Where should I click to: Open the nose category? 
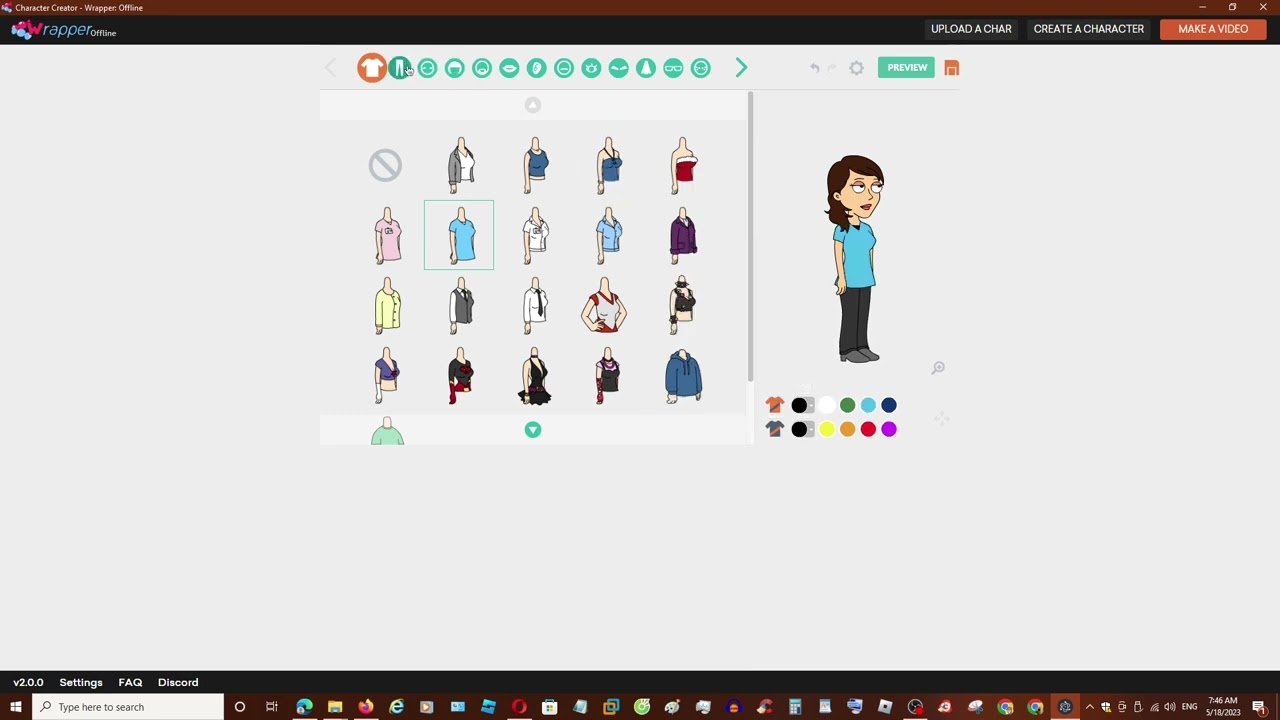tap(646, 68)
